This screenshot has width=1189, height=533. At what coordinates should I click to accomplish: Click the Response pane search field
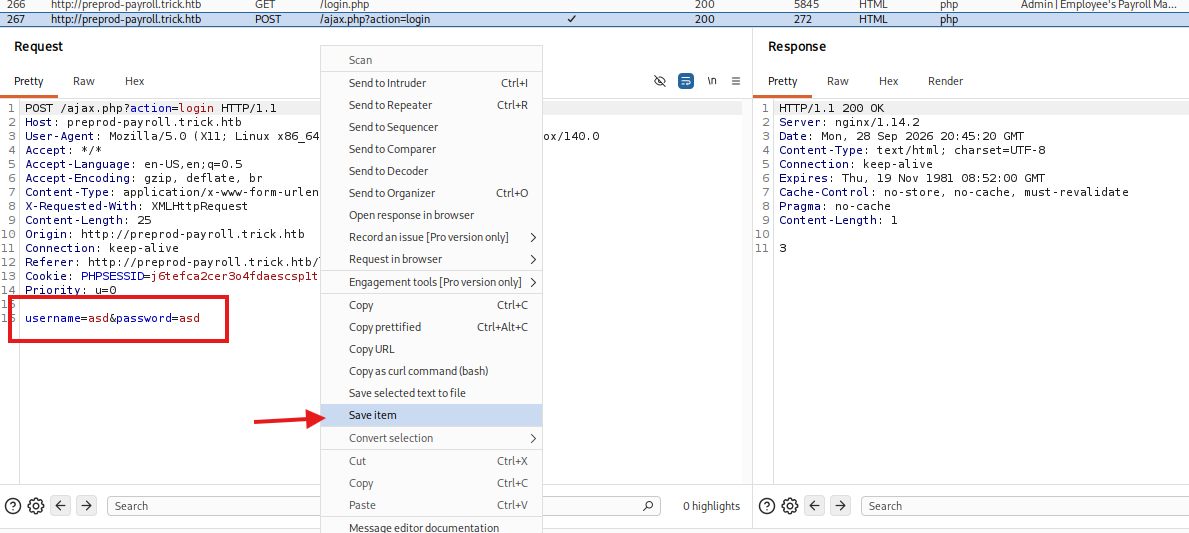coord(1024,506)
